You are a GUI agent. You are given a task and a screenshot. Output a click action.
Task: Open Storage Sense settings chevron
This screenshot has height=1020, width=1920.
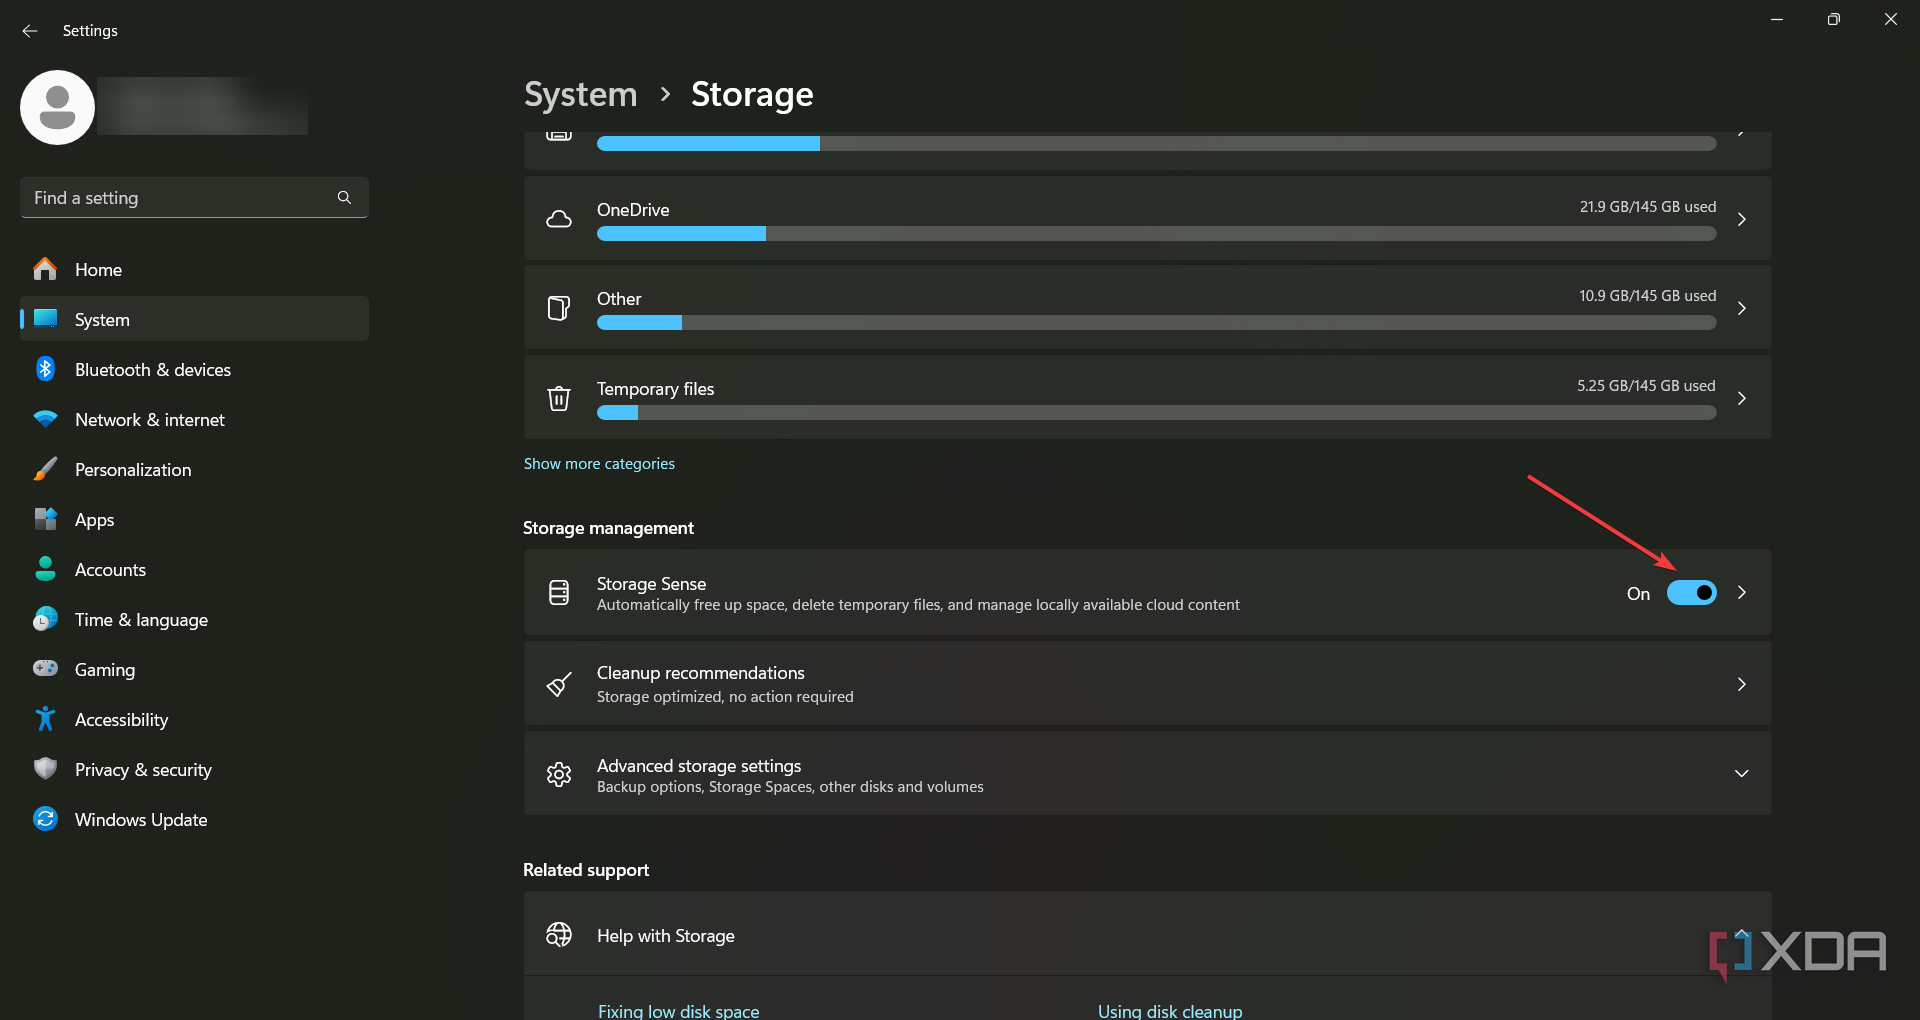(1742, 593)
